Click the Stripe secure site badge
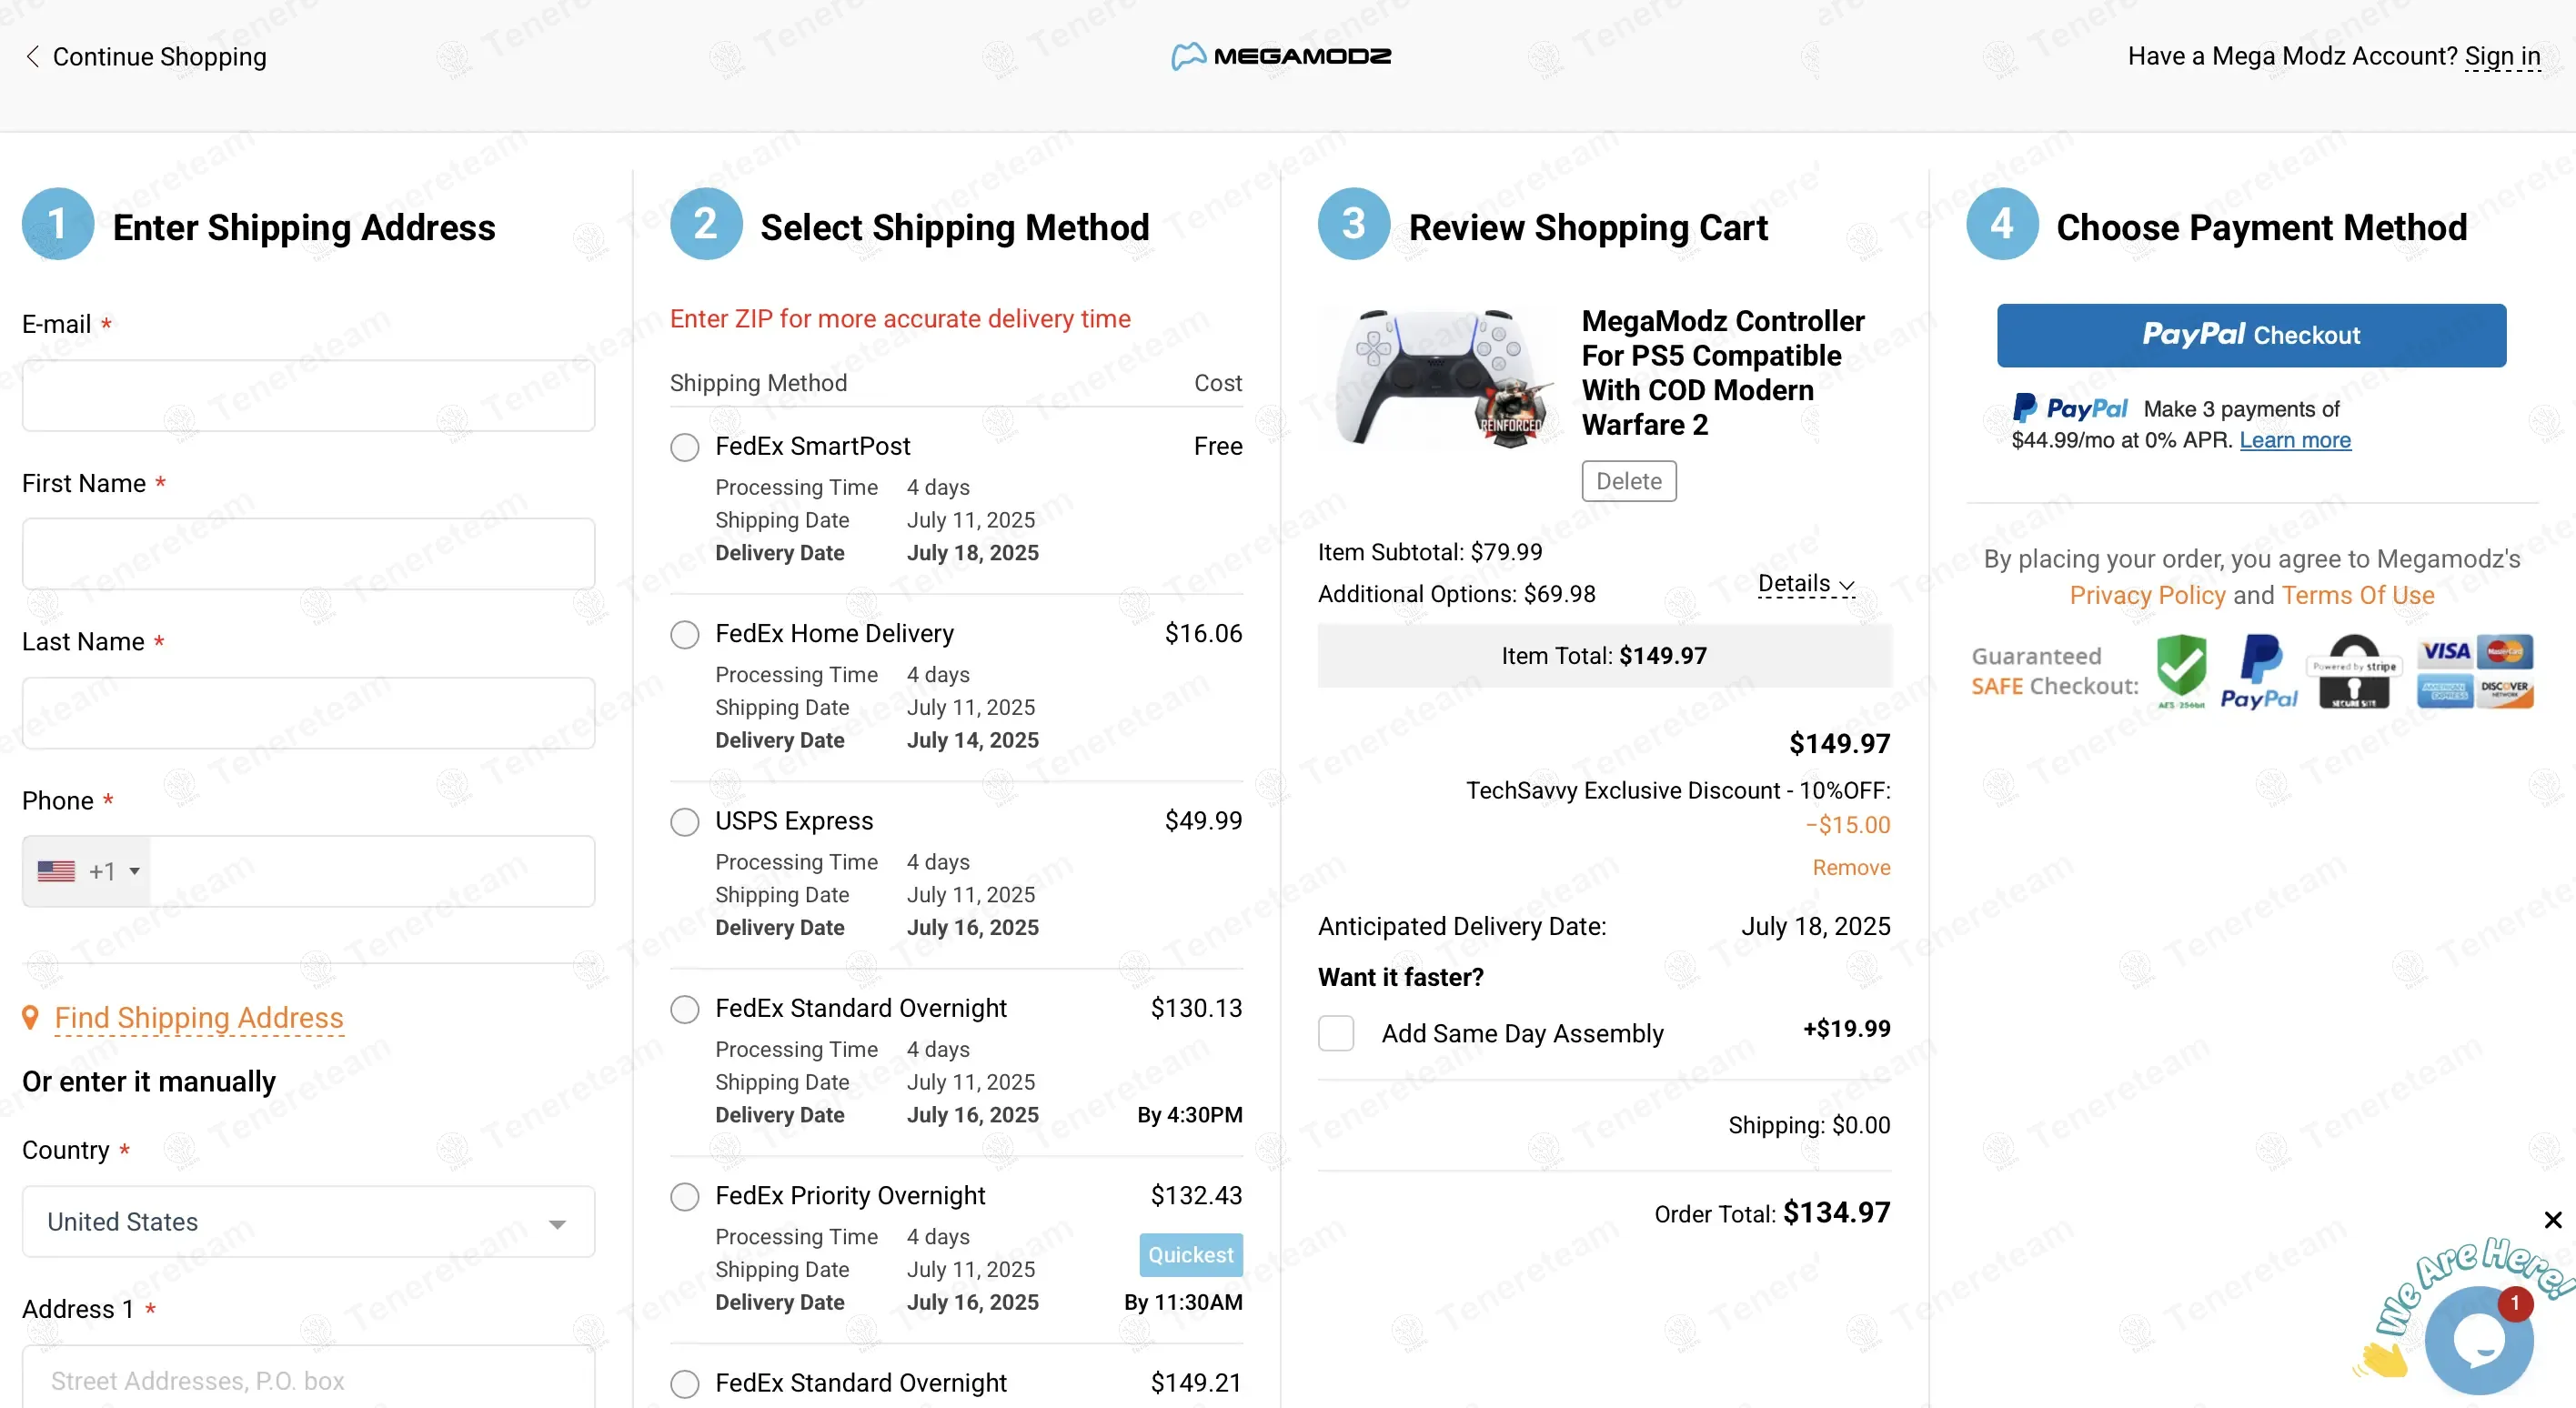Viewport: 2576px width, 1408px height. pos(2354,671)
